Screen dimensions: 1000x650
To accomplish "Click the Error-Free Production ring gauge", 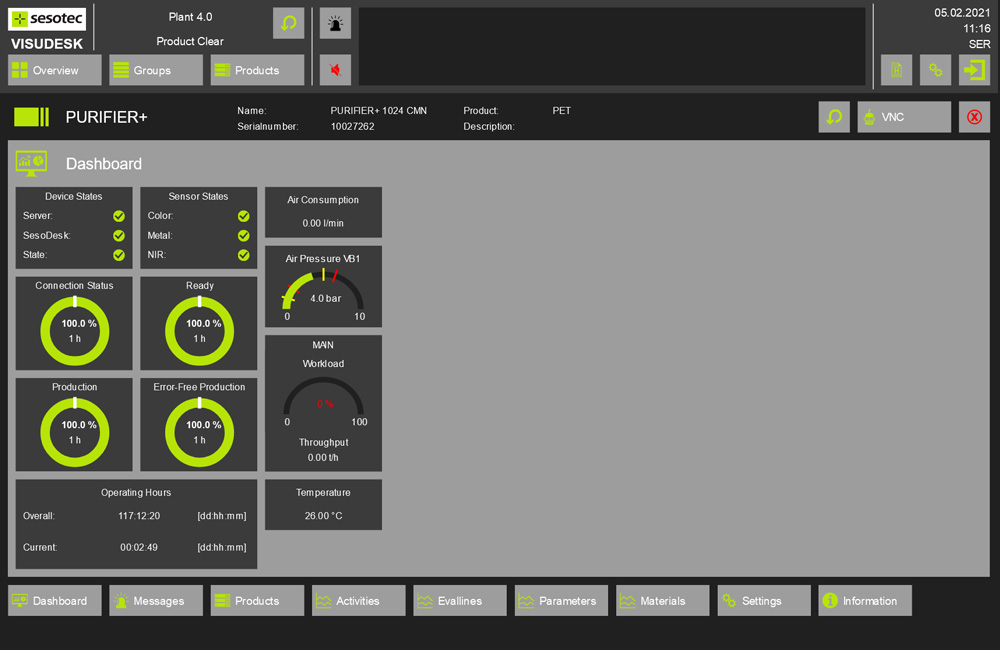I will [x=200, y=432].
